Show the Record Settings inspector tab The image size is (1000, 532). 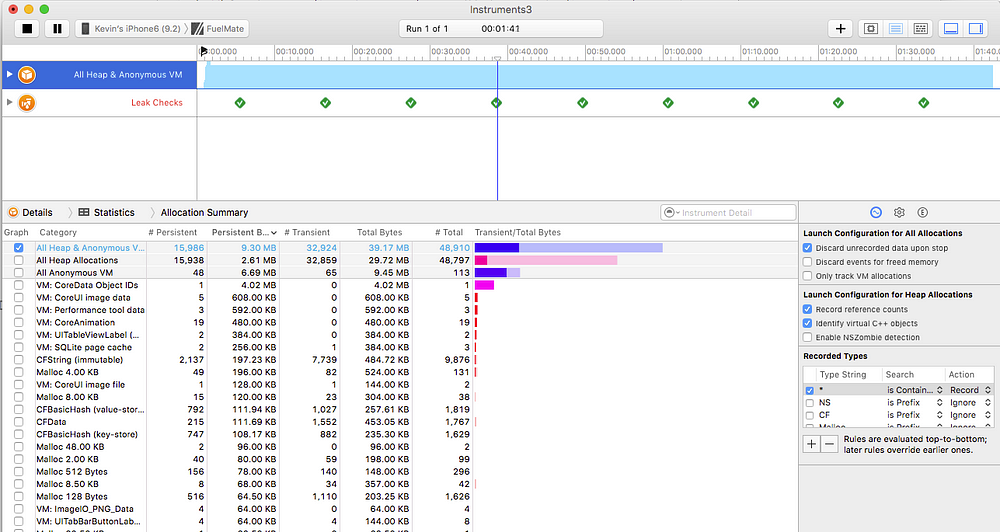[876, 212]
